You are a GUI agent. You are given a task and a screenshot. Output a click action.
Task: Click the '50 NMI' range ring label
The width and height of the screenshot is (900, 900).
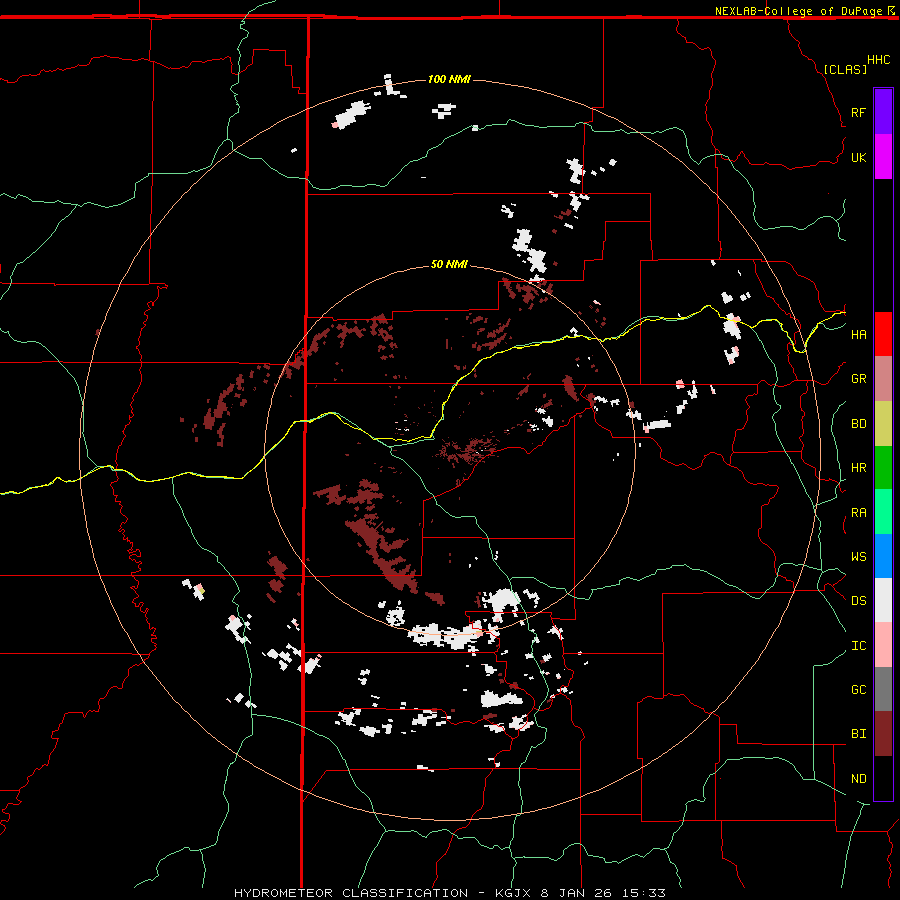449,264
